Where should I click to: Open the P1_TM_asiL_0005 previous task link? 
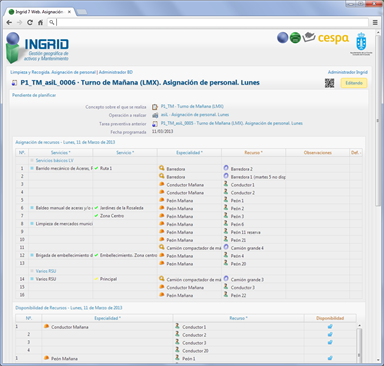click(x=232, y=123)
